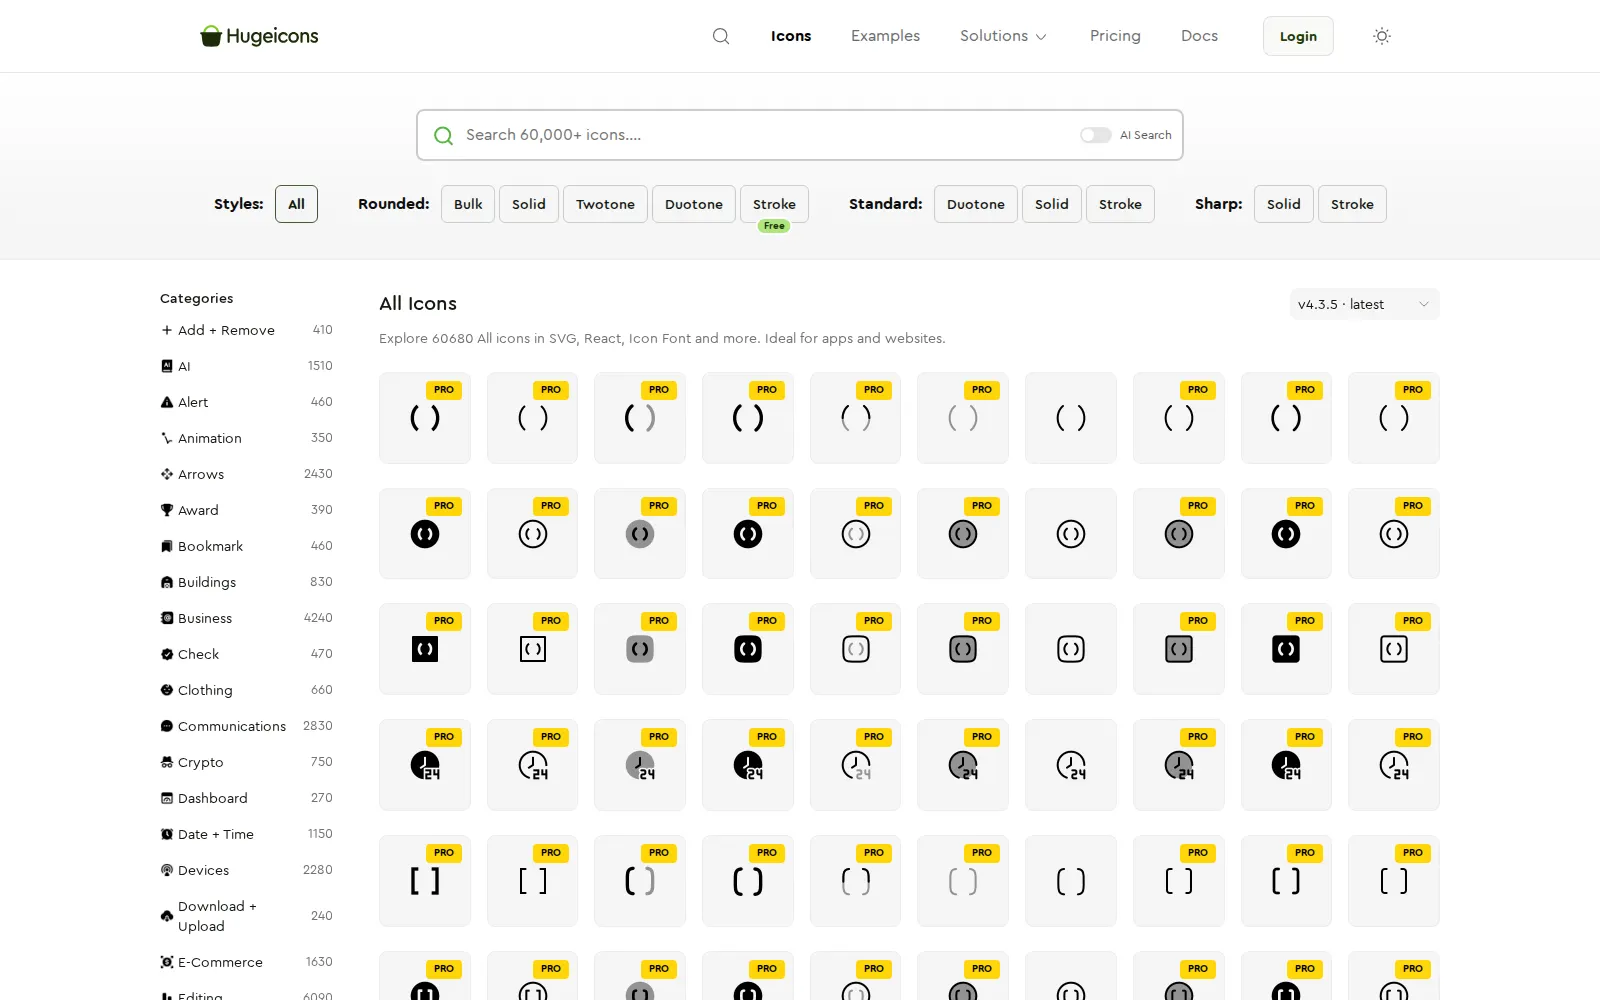Click the Hugeicons logo
1600x1000 pixels.
[x=259, y=36]
